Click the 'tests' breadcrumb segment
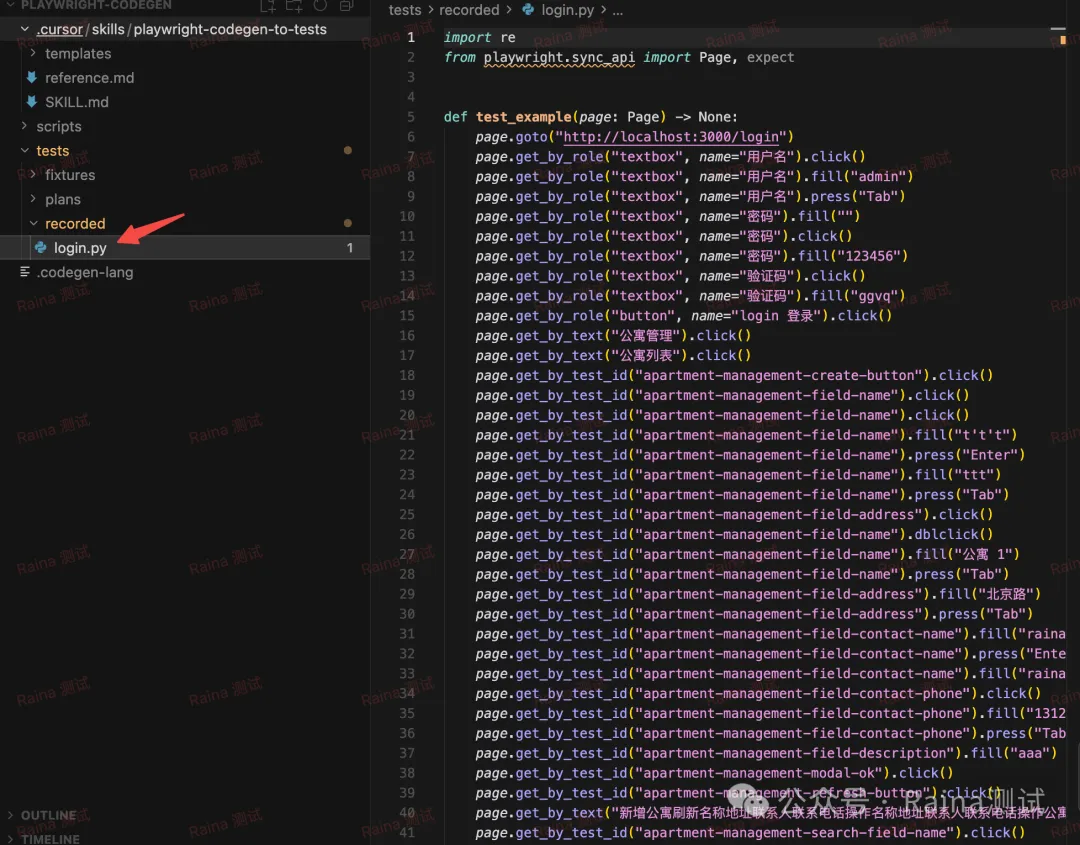This screenshot has height=845, width=1080. point(404,10)
